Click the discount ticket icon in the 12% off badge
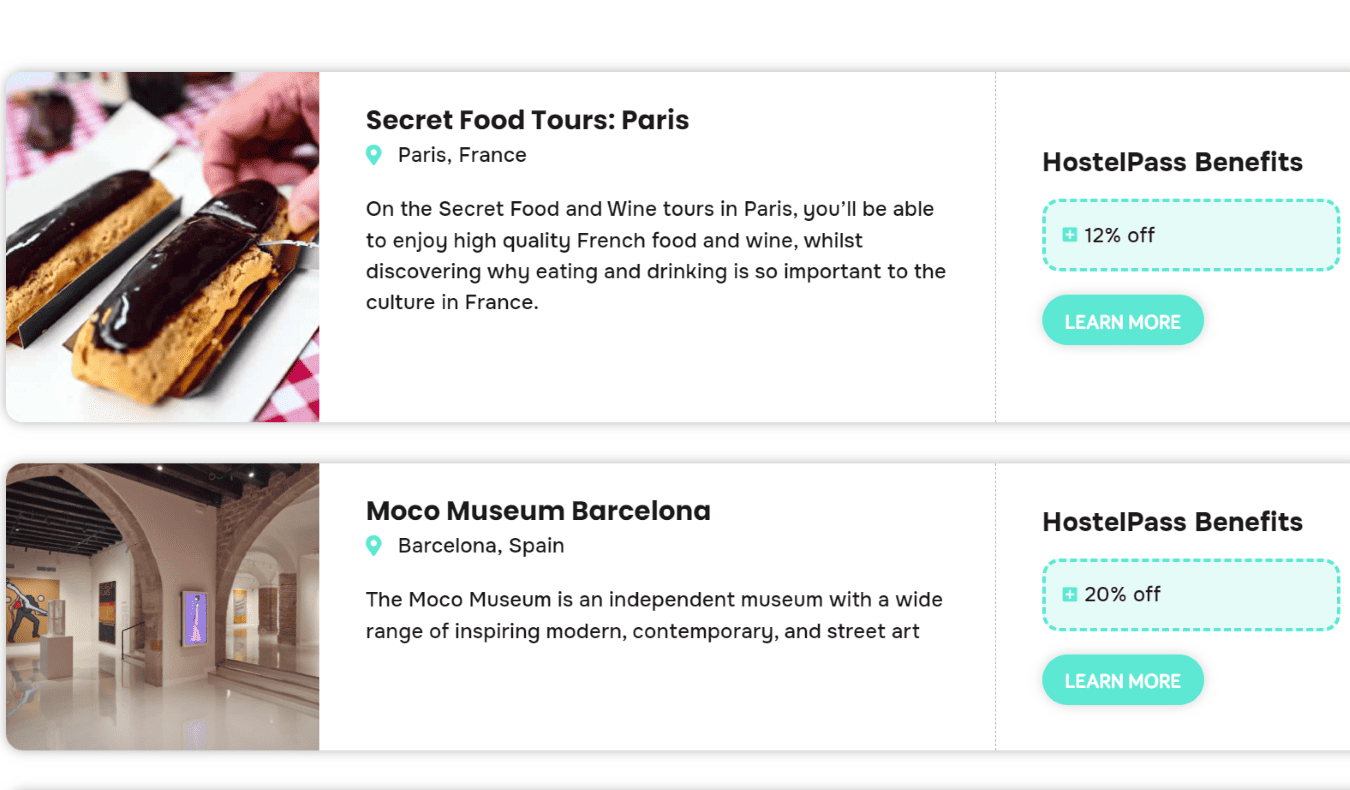1350x790 pixels. tap(1069, 235)
